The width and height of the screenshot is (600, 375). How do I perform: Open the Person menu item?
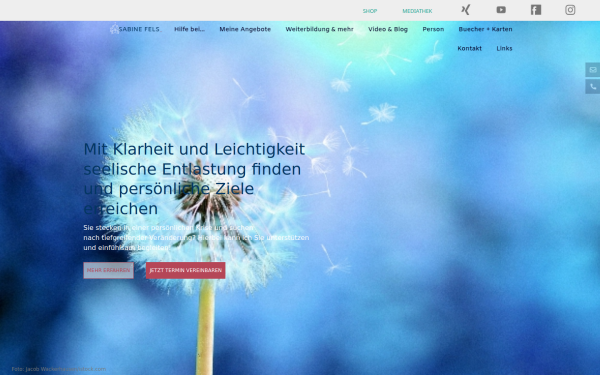click(433, 29)
